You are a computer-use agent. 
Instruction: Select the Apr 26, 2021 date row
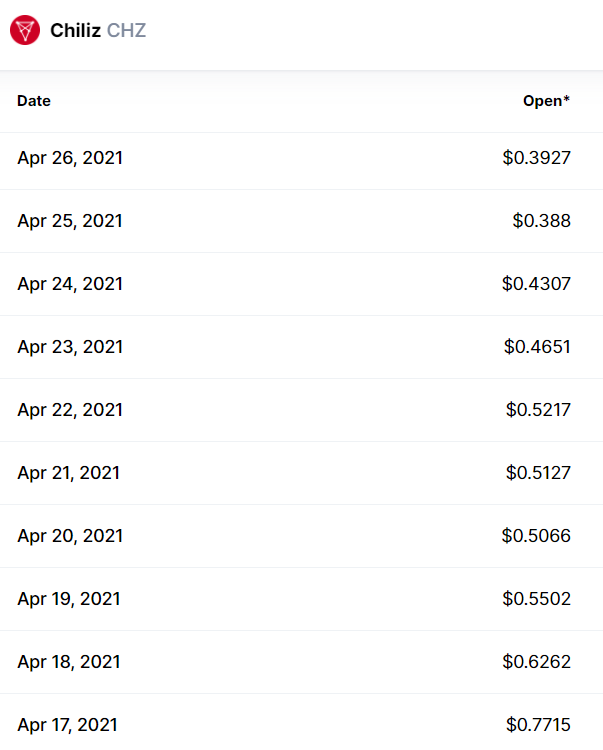coord(70,158)
